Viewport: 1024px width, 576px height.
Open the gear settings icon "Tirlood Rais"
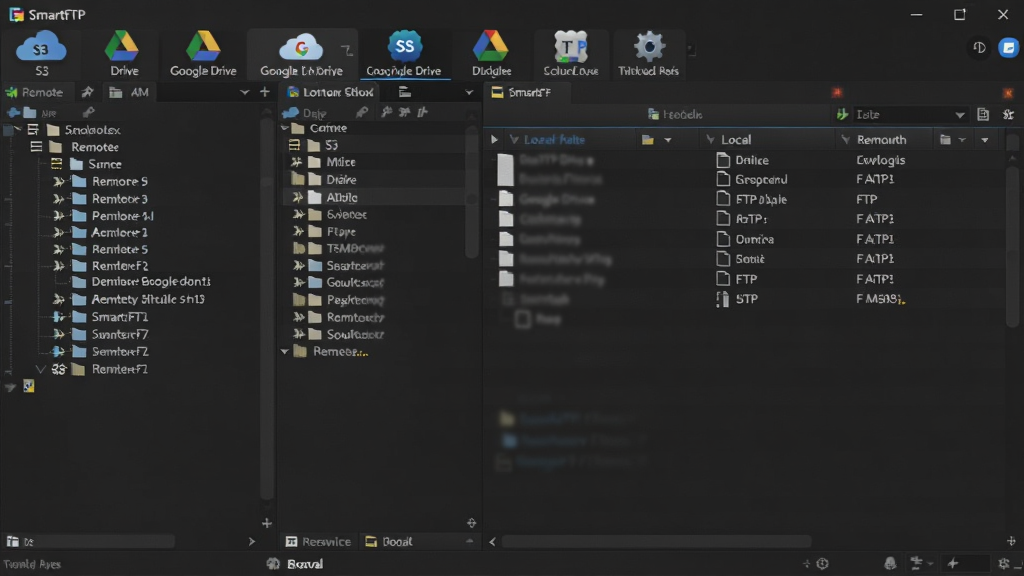coord(648,47)
